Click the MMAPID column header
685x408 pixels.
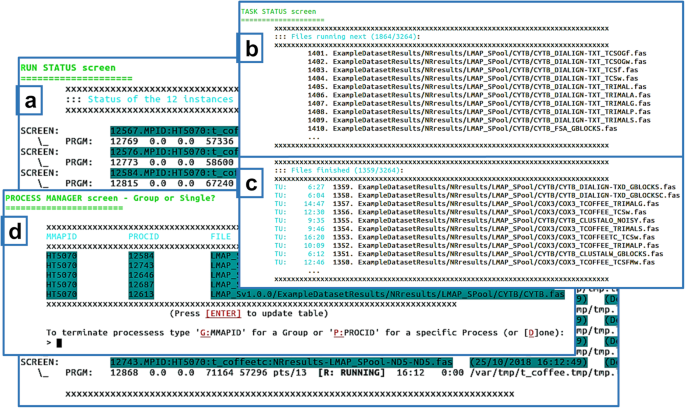point(62,237)
